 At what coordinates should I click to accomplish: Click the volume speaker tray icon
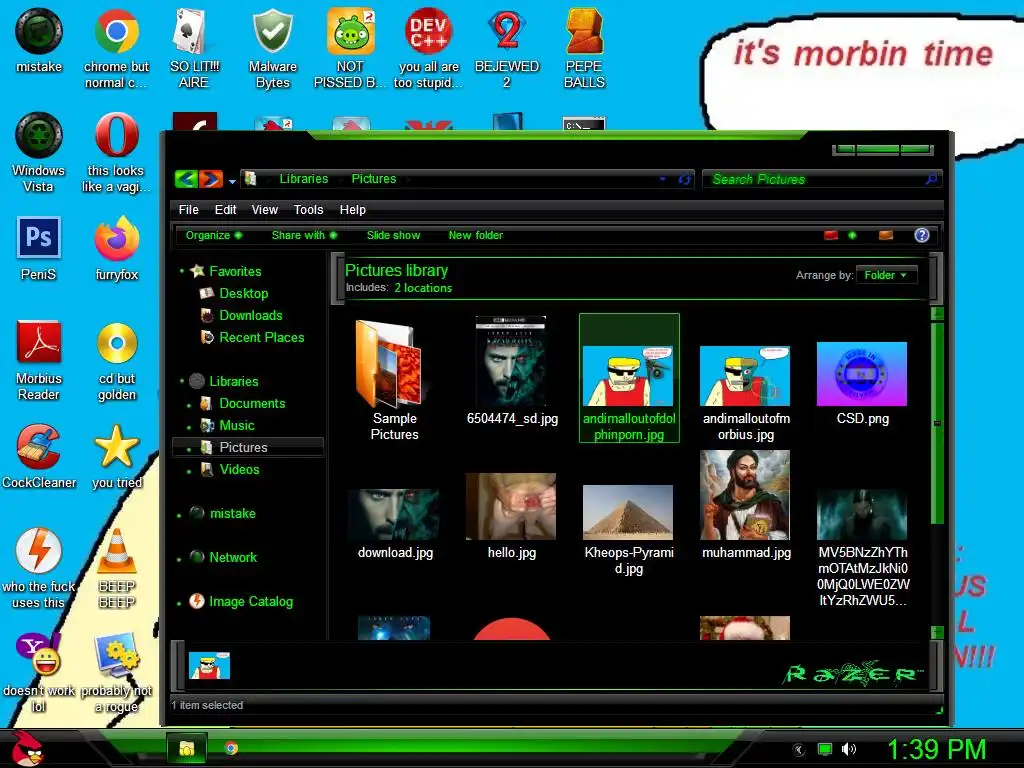click(848, 749)
